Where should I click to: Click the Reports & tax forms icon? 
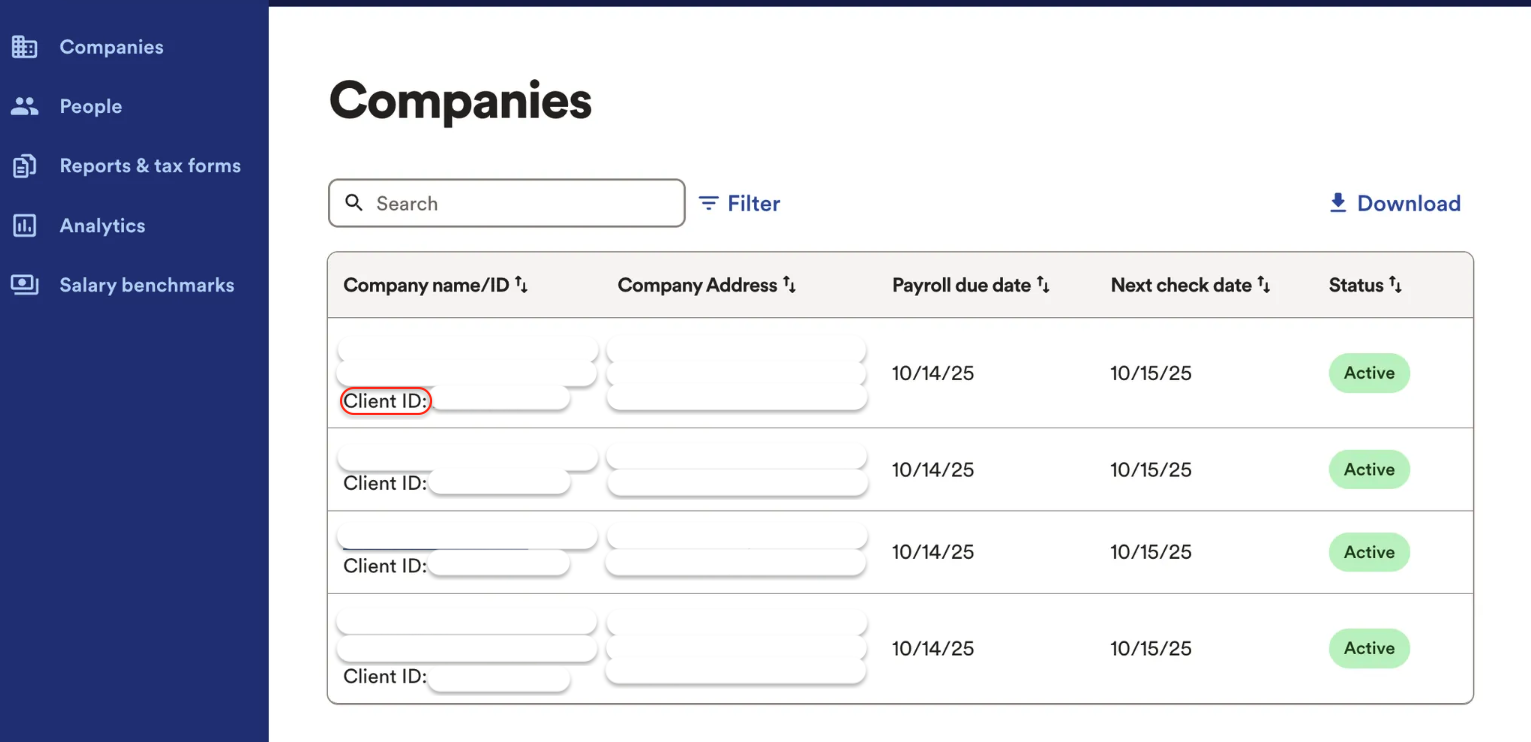click(24, 166)
